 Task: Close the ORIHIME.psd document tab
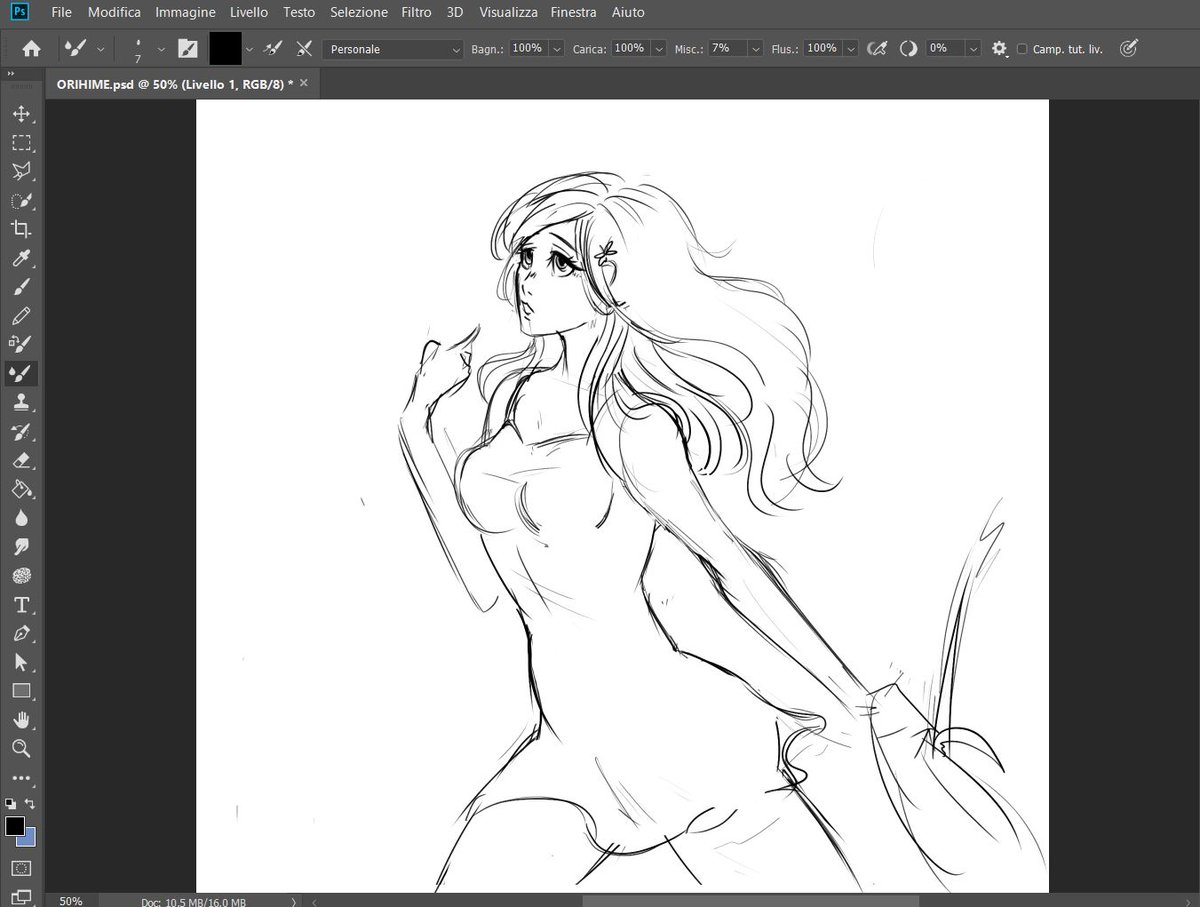[x=304, y=83]
